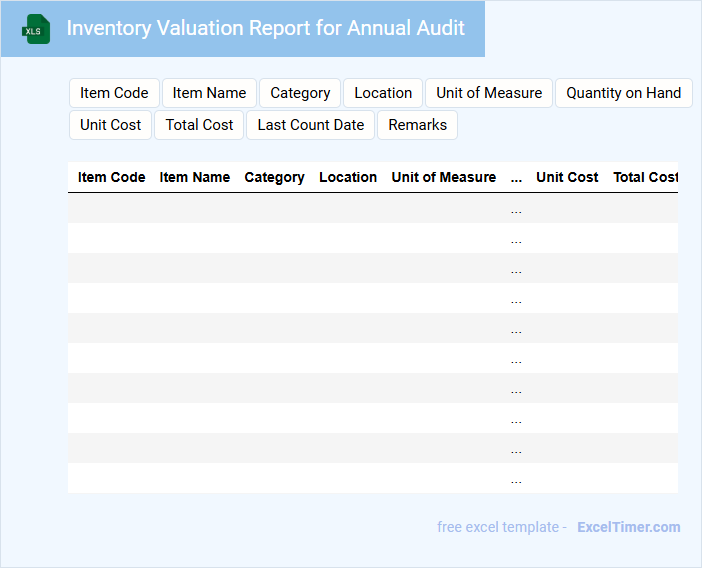Click the Inventory Valuation Report title
The width and height of the screenshot is (702, 568).
265,28
